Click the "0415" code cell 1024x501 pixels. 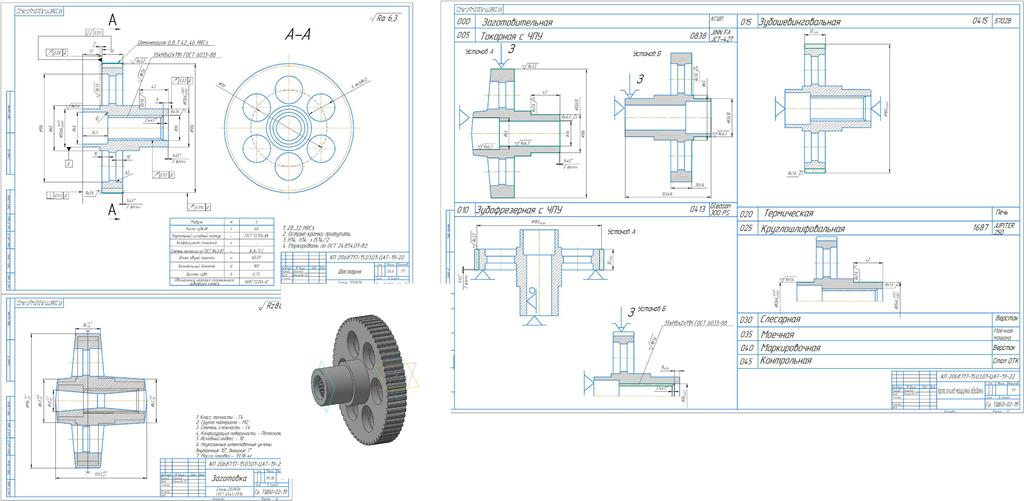(x=980, y=22)
